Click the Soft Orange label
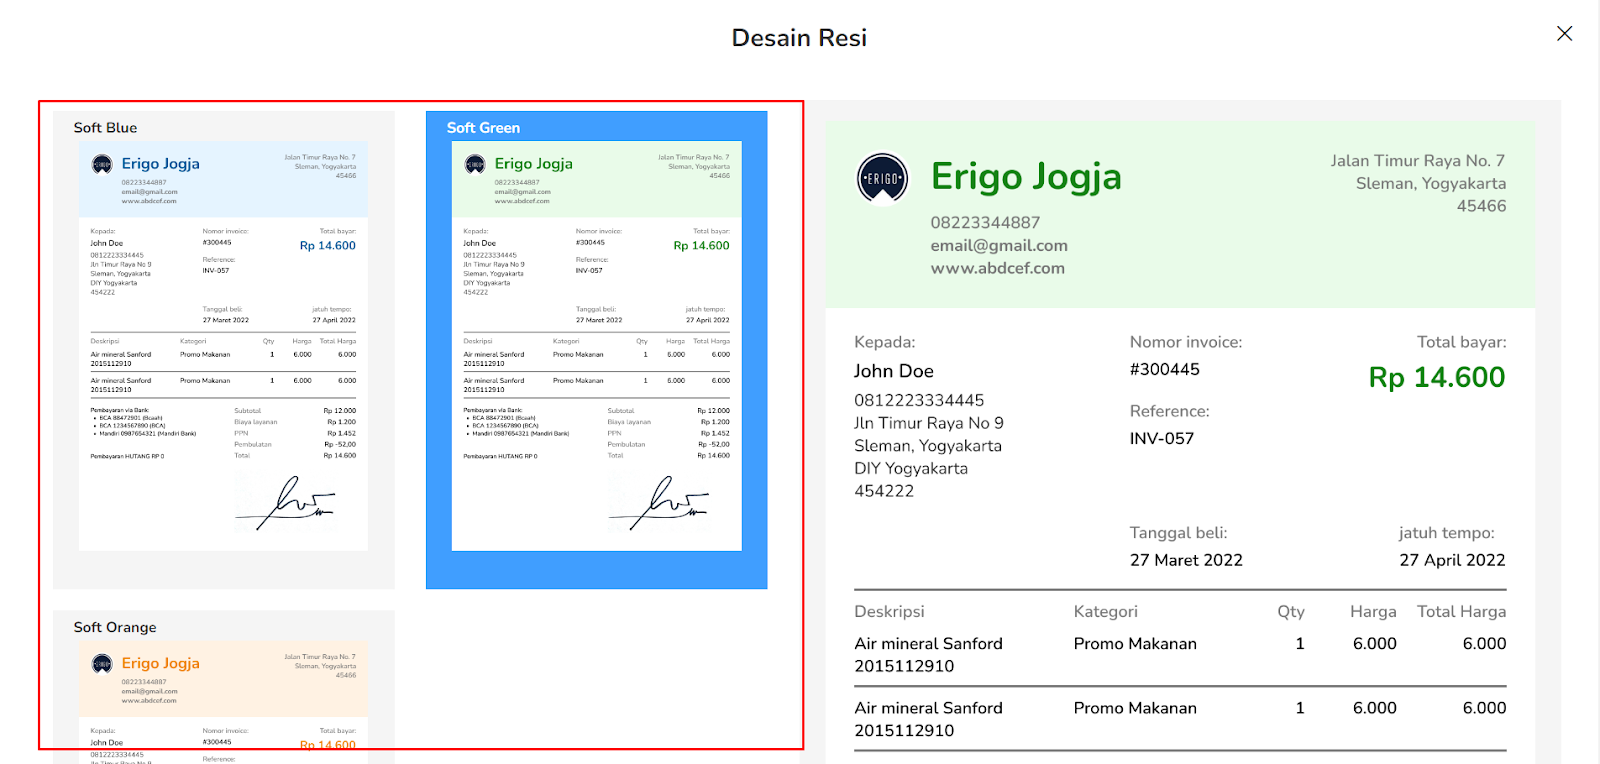Image resolution: width=1600 pixels, height=764 pixels. coord(115,628)
